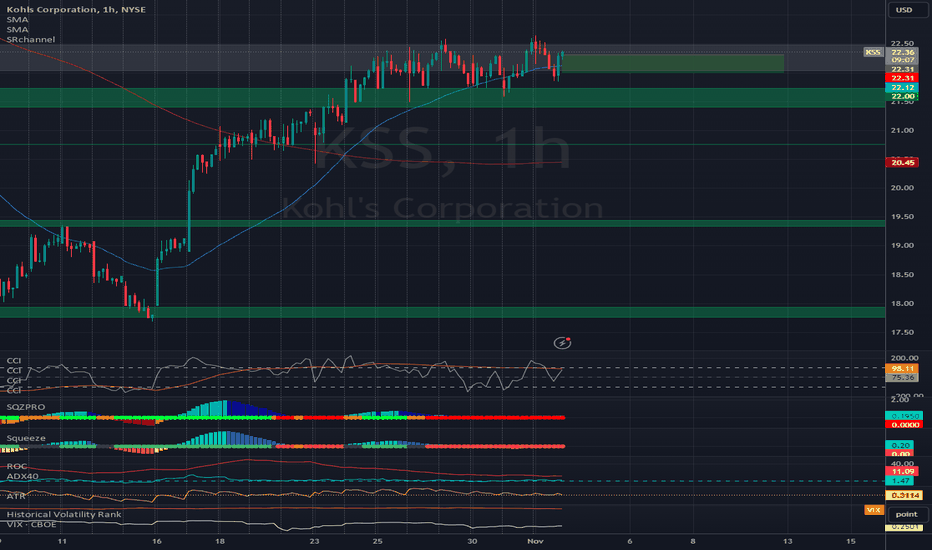
Task: Select the SRchannel indicator label
Action: tap(31, 39)
